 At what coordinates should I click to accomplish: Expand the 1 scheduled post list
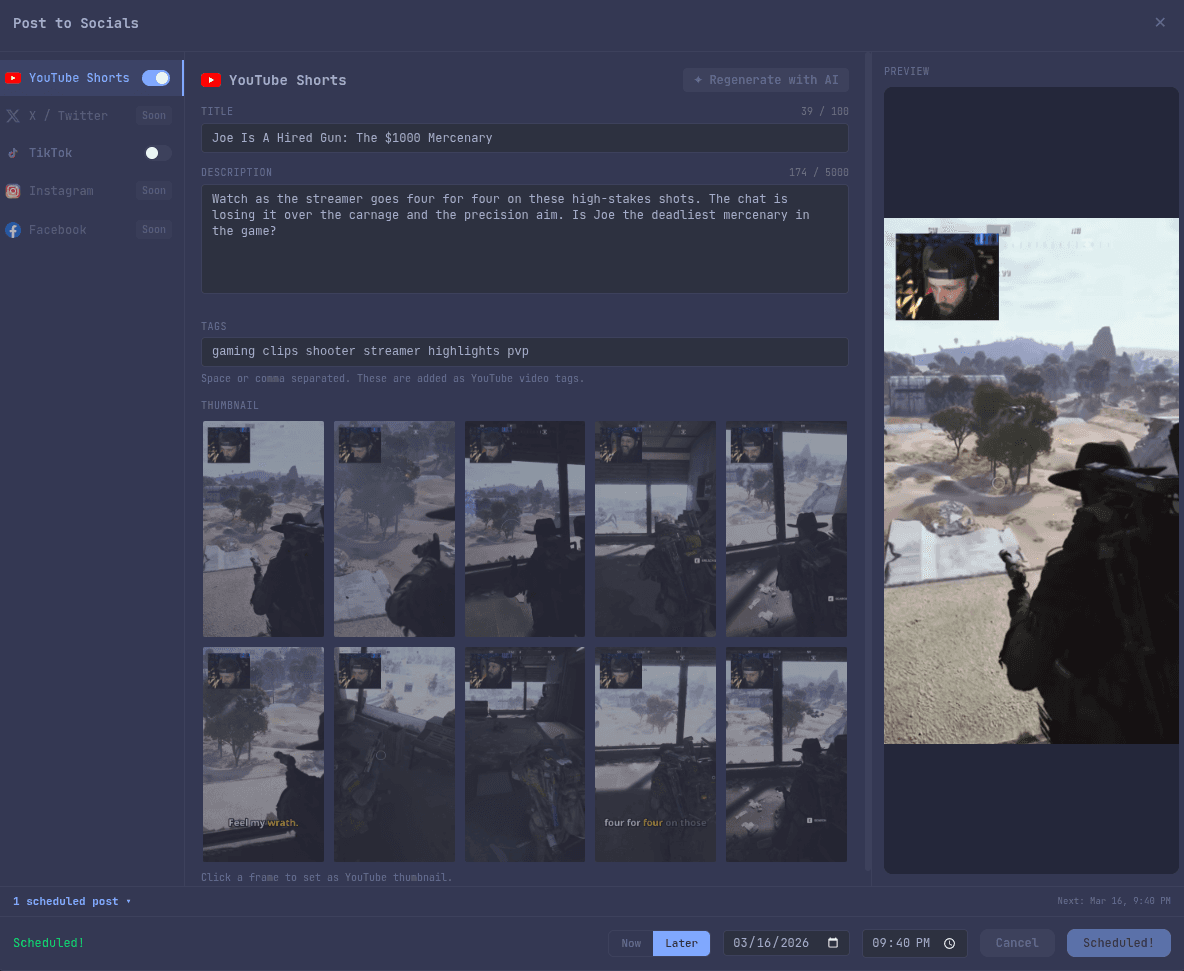point(72,902)
